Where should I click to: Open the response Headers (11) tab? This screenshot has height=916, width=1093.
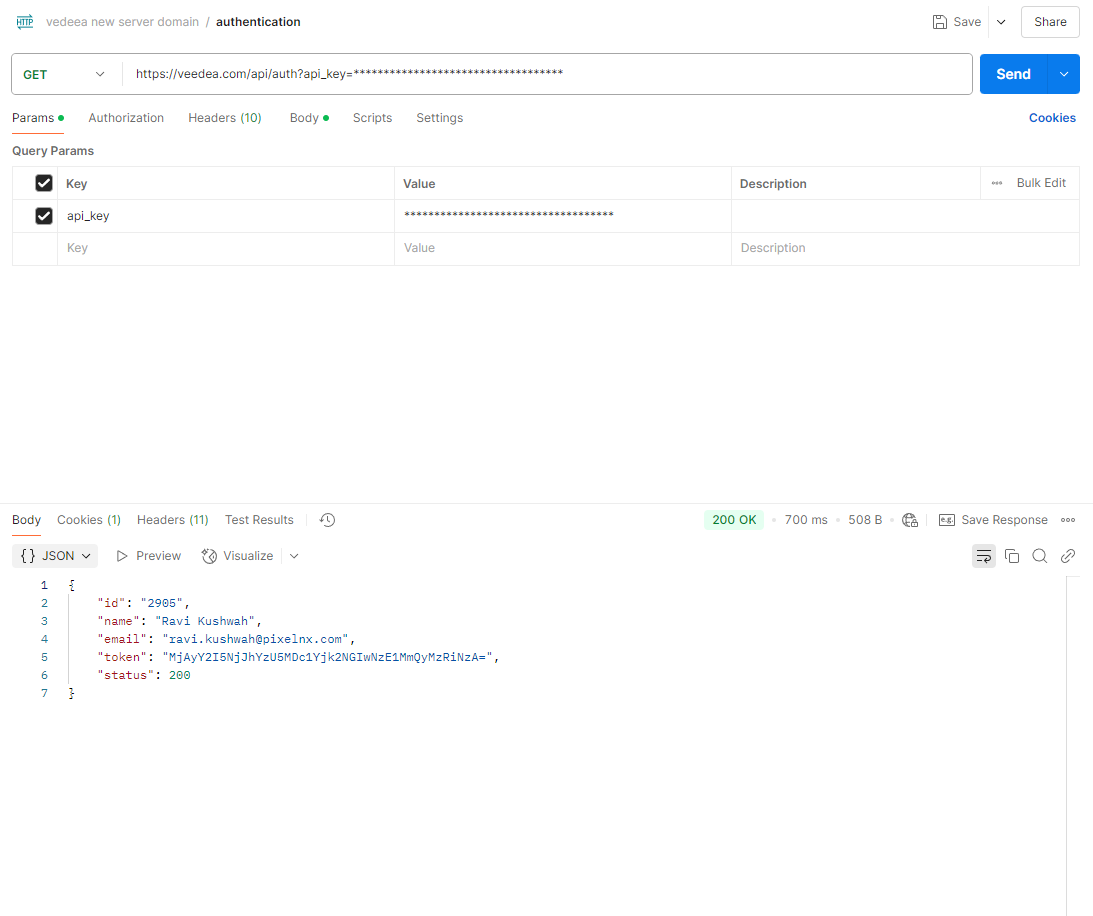pyautogui.click(x=173, y=520)
